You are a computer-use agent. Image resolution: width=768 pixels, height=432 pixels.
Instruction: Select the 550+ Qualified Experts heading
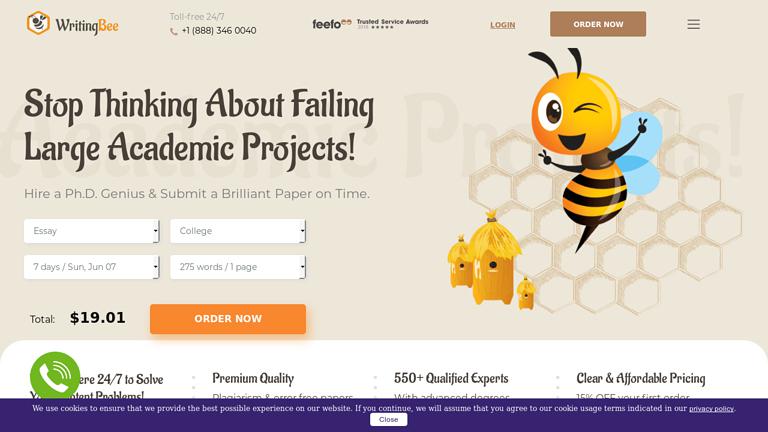(451, 378)
